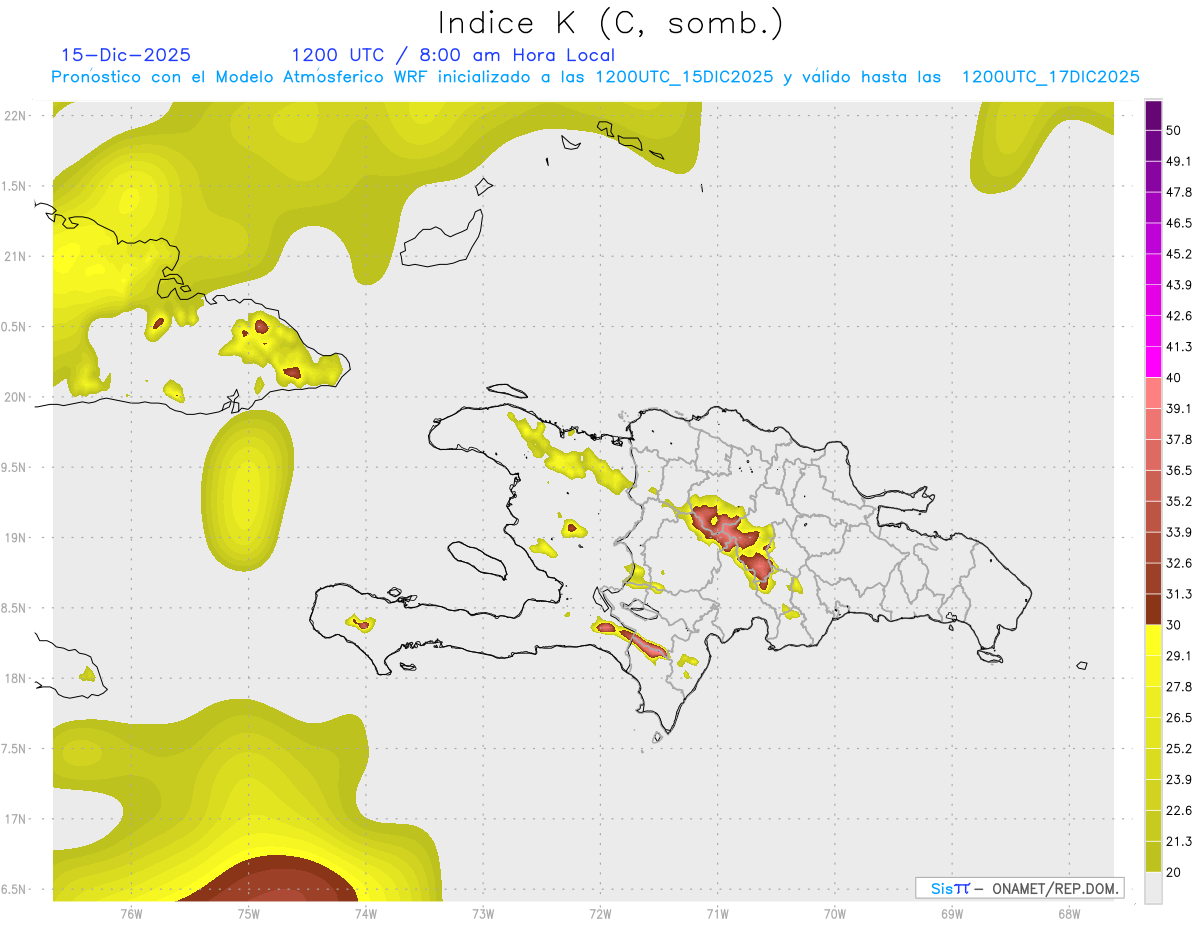Click the "18N" latitude axis label
Screen dimensions: 1200x927
pos(16,679)
